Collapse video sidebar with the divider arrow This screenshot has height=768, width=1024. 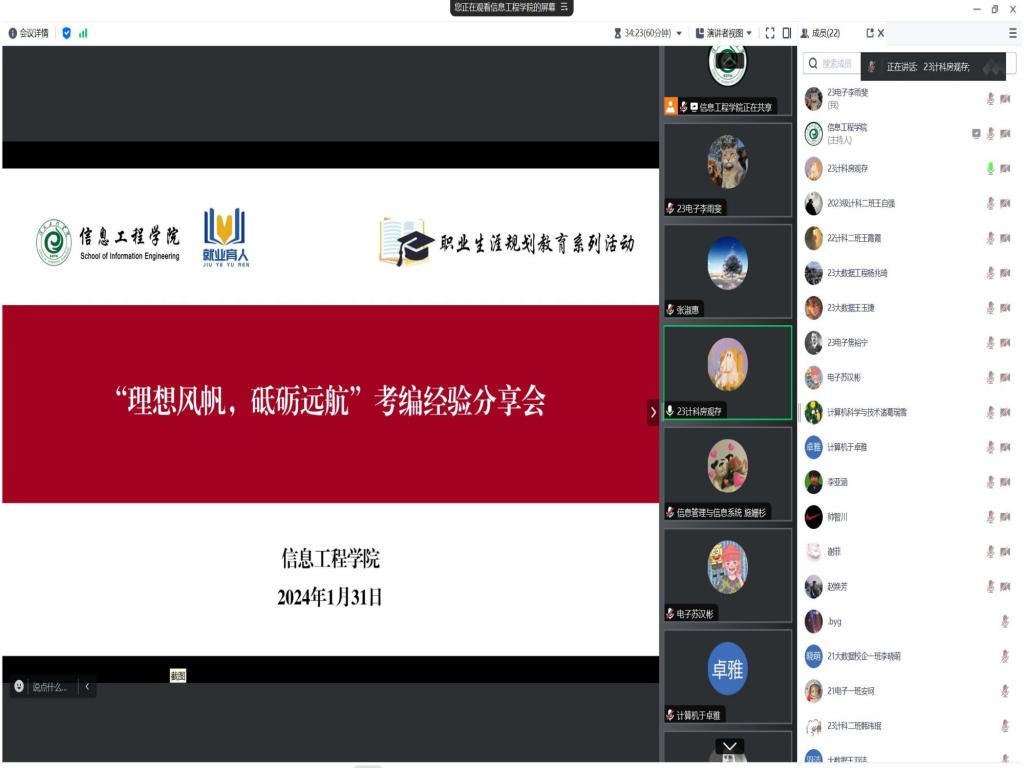pyautogui.click(x=653, y=411)
